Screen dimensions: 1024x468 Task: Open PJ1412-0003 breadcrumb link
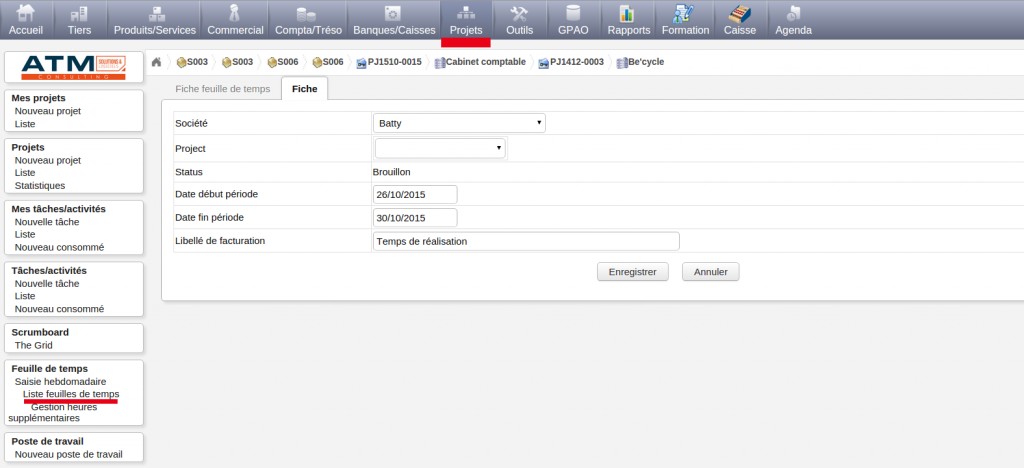(x=571, y=62)
